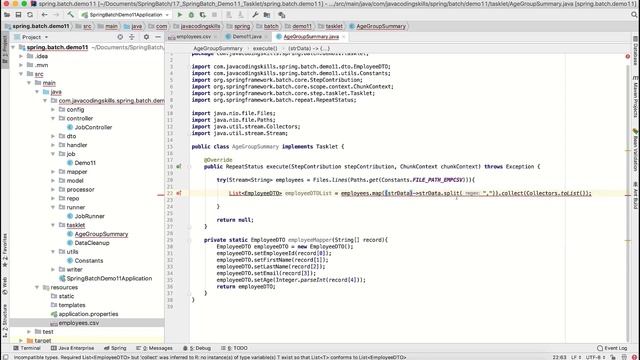This screenshot has width=640, height=360.
Task: Click the gutter marker icon on line 22
Action: click(179, 193)
